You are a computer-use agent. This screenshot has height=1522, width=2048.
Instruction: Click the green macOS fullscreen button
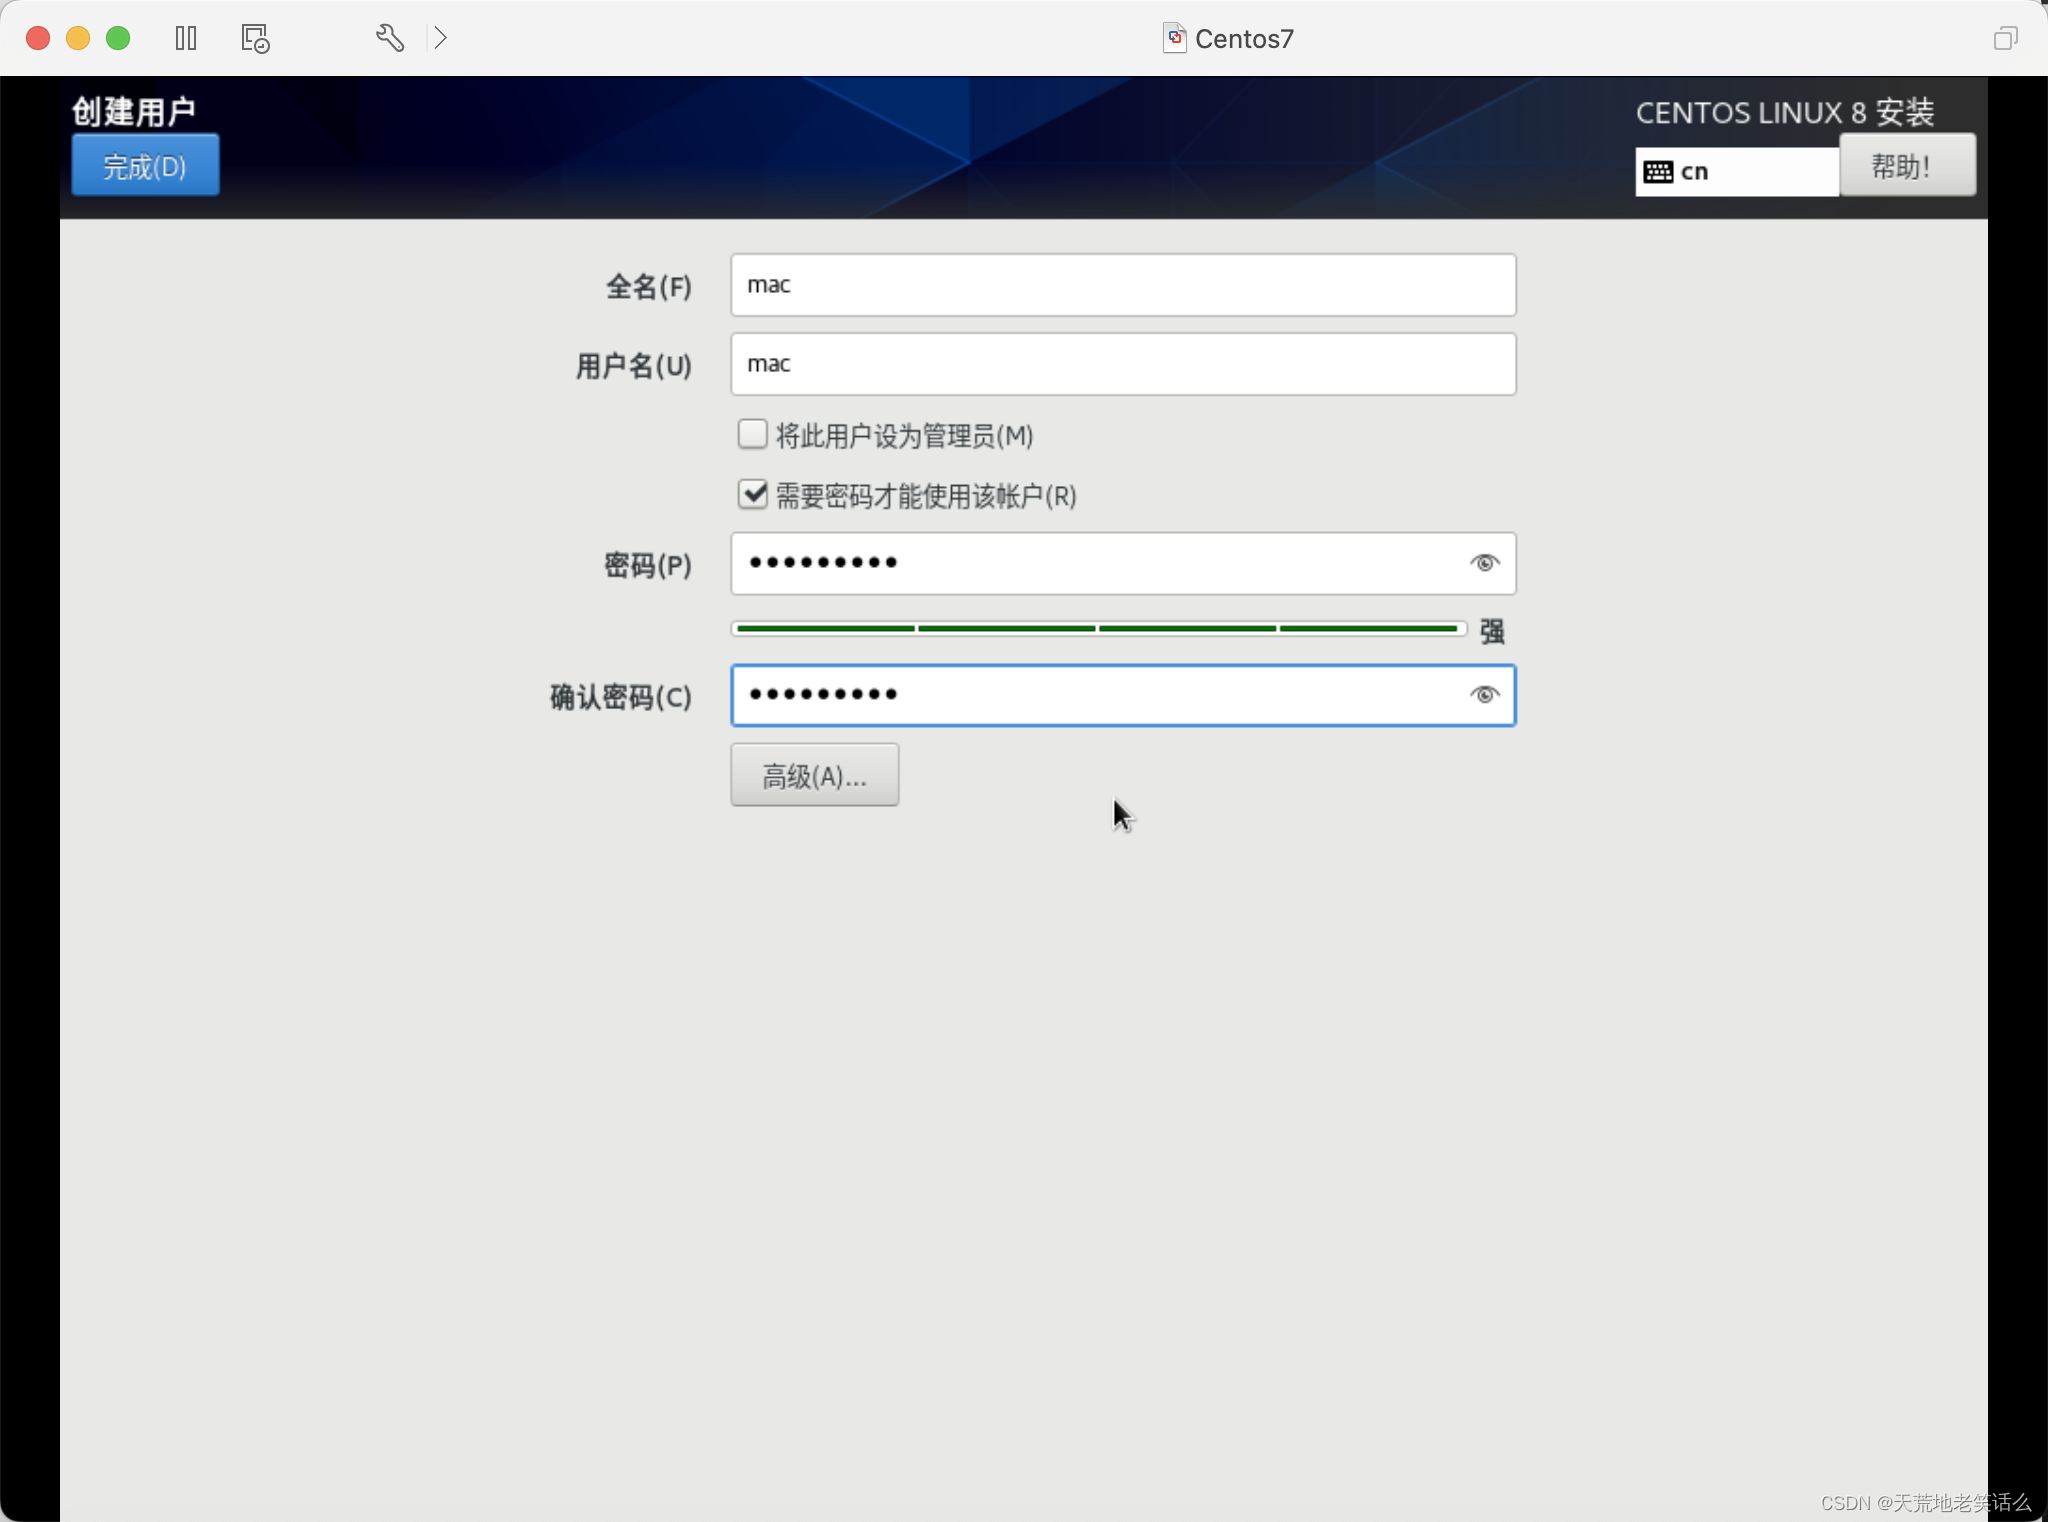(x=118, y=38)
